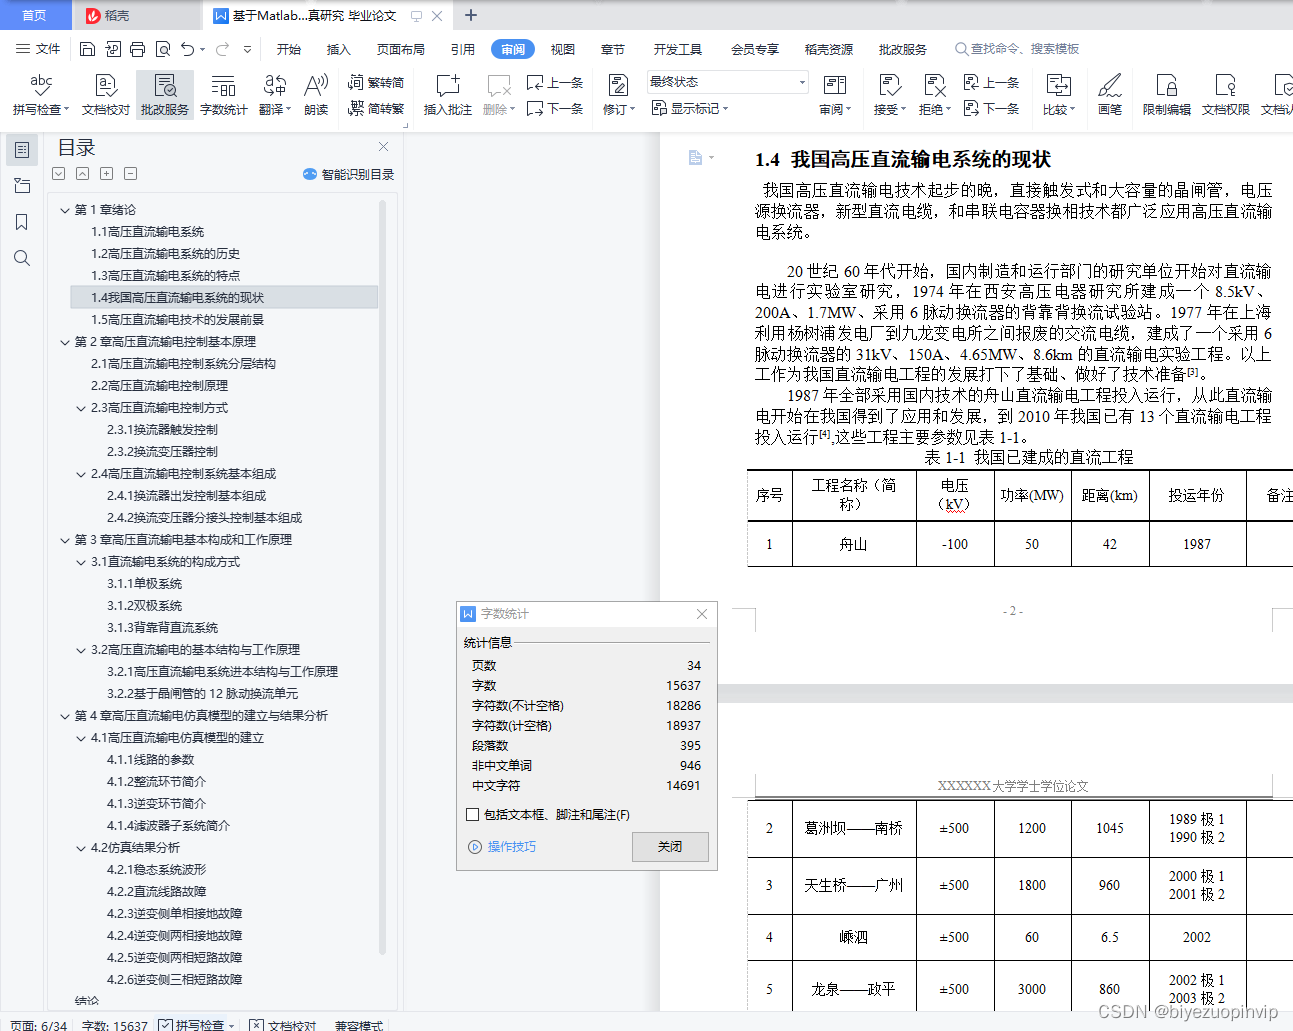Click the 拒绝 reject changes icon
1293x1031 pixels.
(934, 95)
